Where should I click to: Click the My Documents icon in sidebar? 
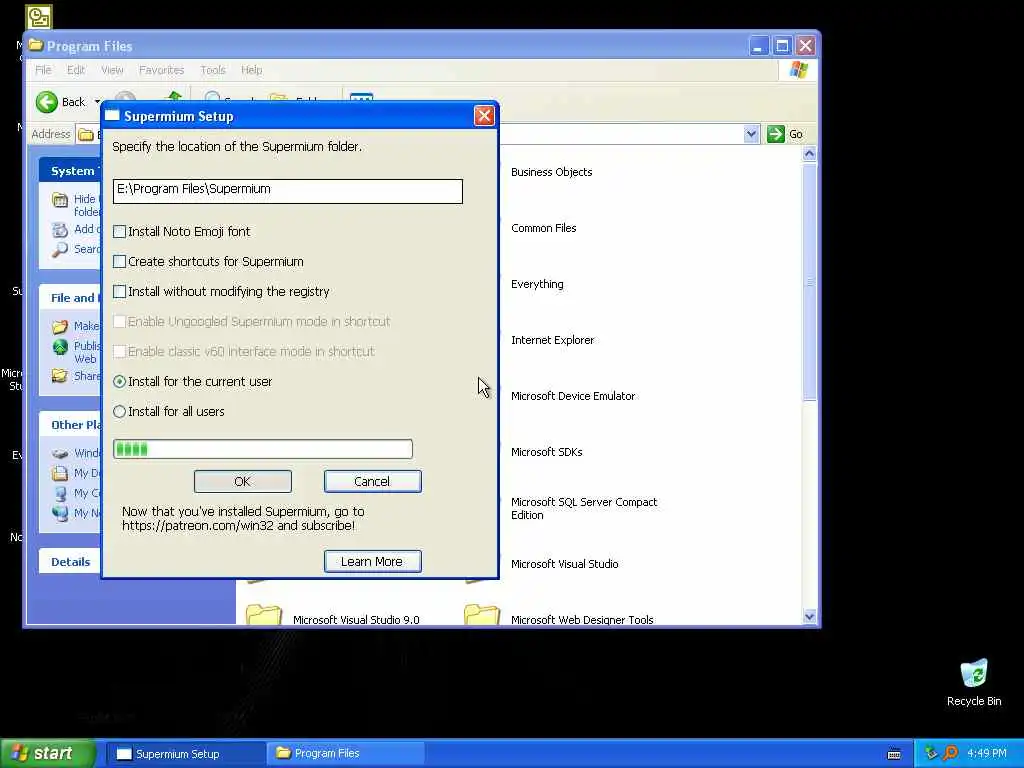[x=60, y=473]
